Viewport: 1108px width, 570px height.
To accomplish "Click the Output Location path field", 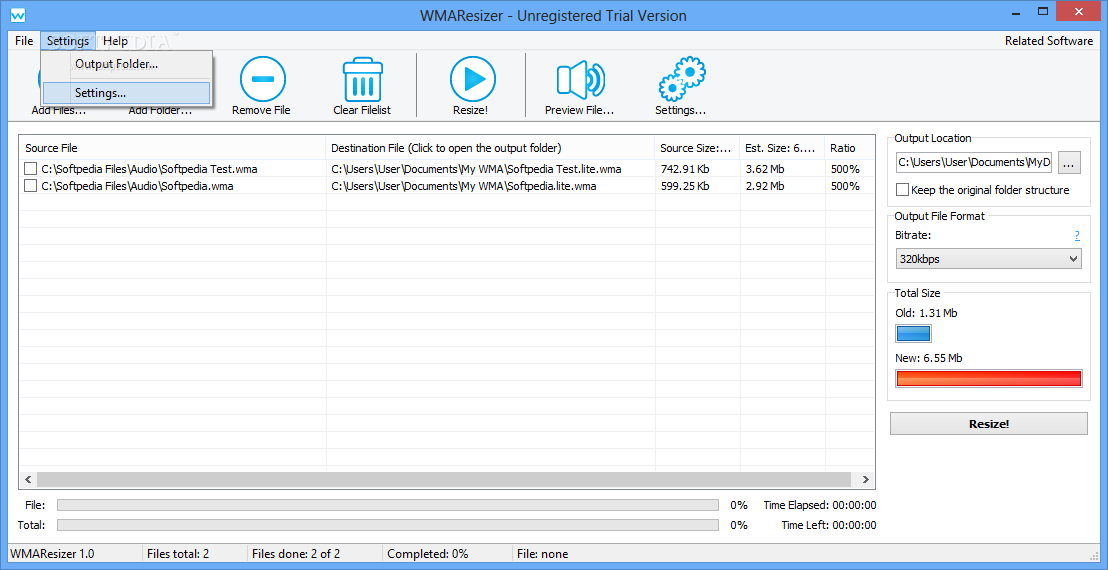I will point(974,162).
